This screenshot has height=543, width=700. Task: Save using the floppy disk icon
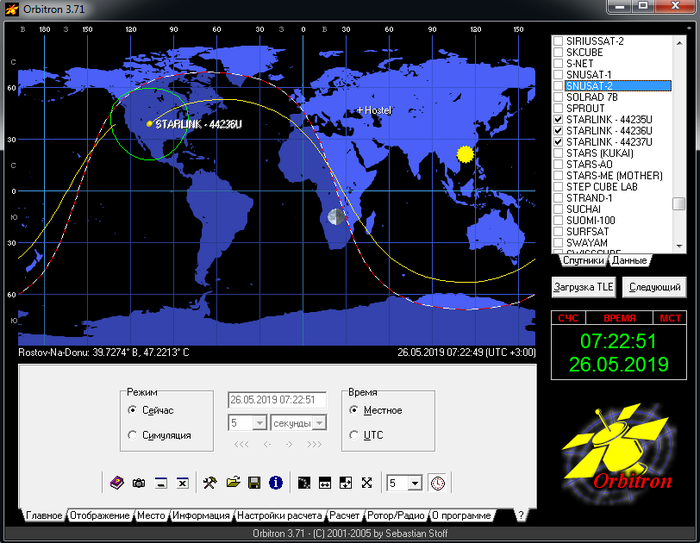(255, 483)
